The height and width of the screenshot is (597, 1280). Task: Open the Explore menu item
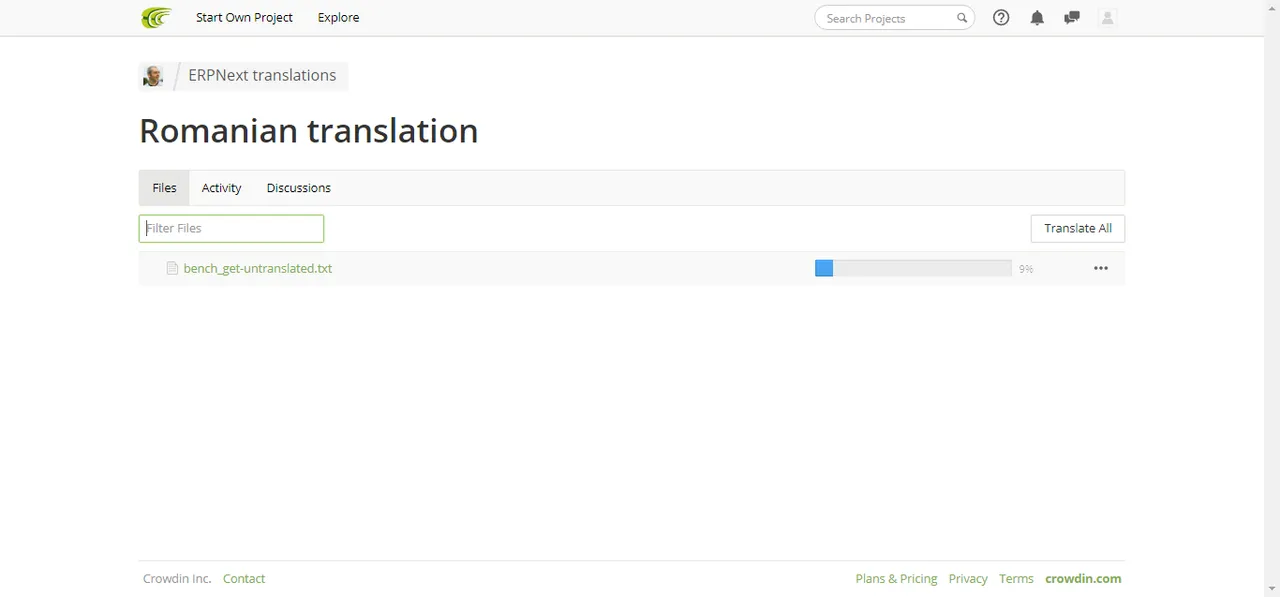click(338, 18)
